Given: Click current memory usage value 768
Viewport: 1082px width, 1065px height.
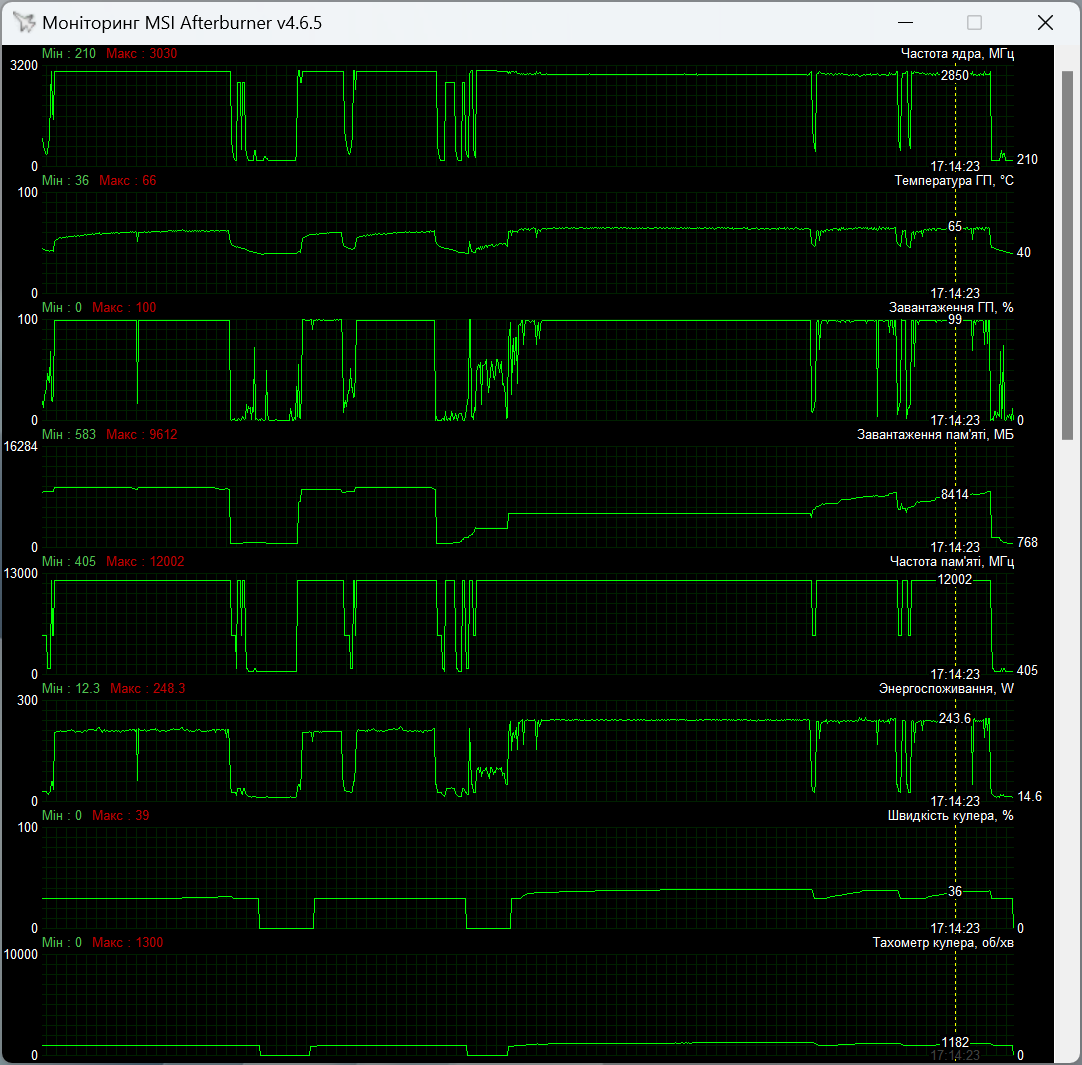Looking at the screenshot, I should (1027, 543).
